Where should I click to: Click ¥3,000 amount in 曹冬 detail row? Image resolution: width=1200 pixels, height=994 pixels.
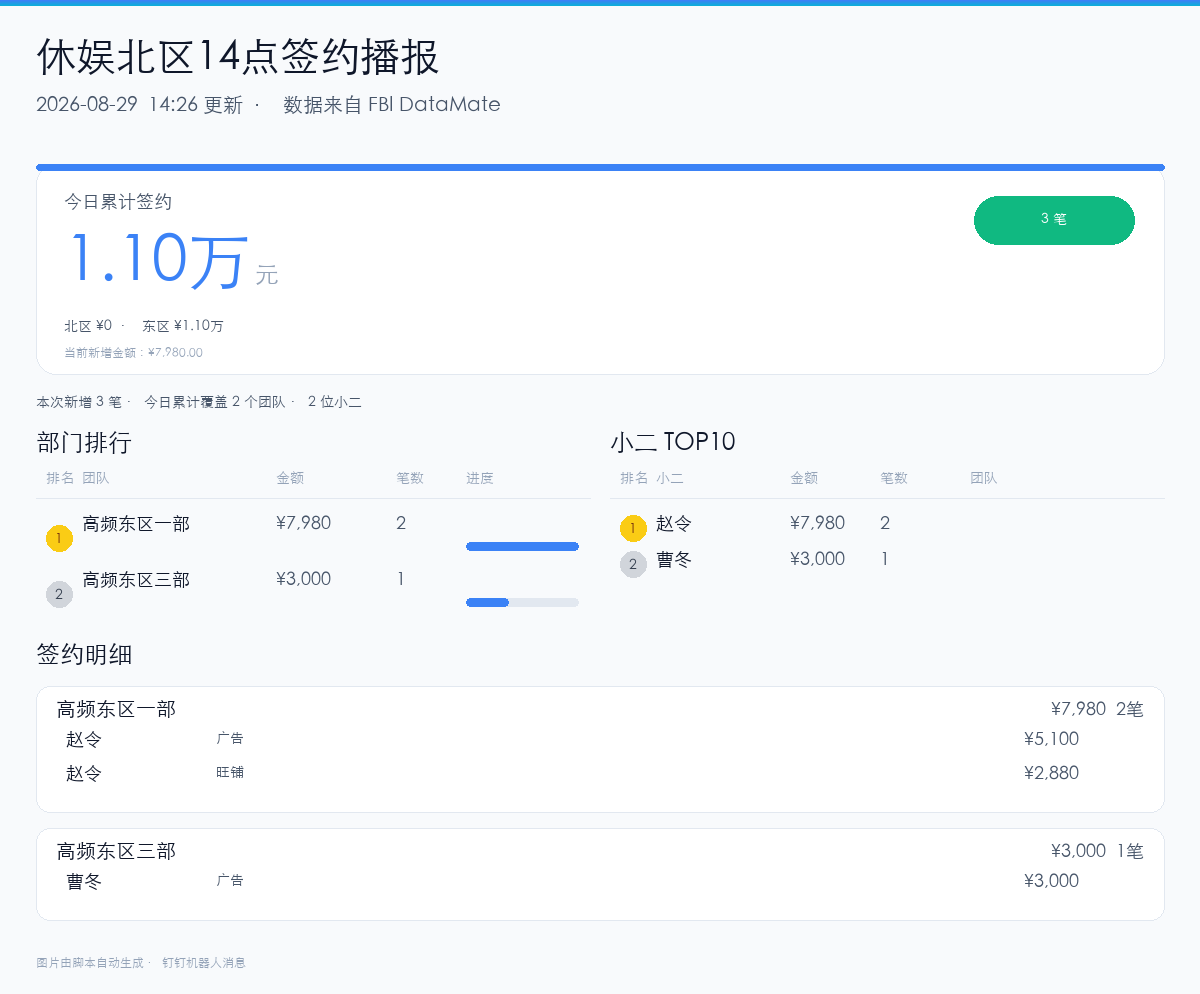1051,881
